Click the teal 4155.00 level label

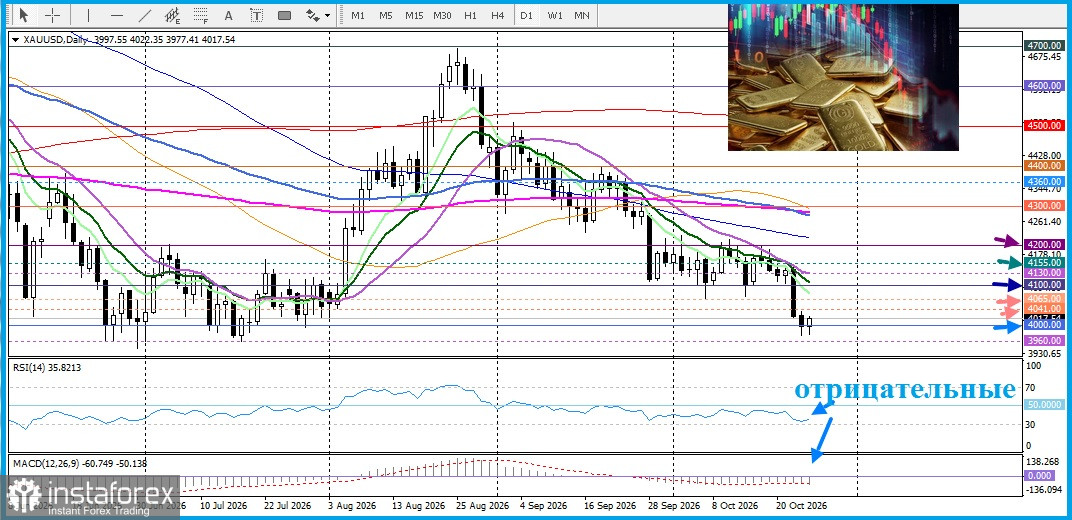(x=1044, y=262)
